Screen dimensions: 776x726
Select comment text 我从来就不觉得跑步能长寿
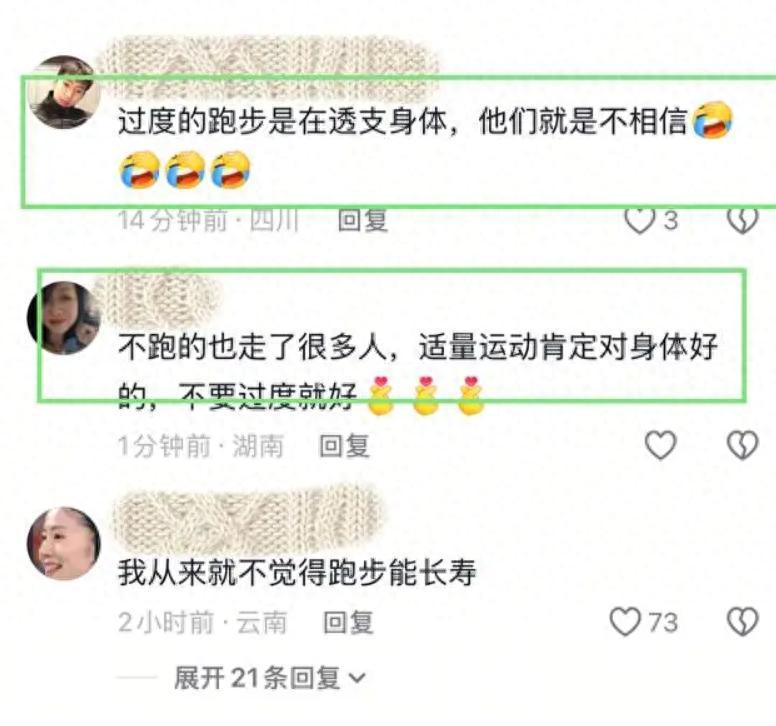coord(297,572)
